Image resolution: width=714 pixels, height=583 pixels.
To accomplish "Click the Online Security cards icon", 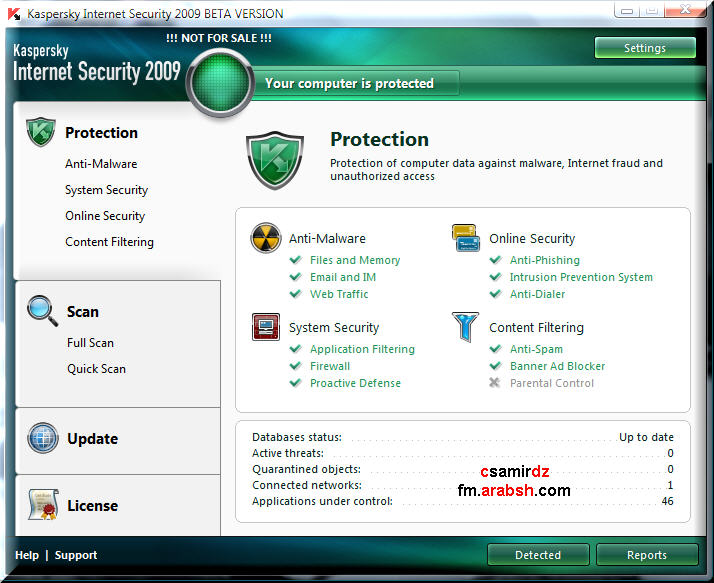I will click(465, 237).
